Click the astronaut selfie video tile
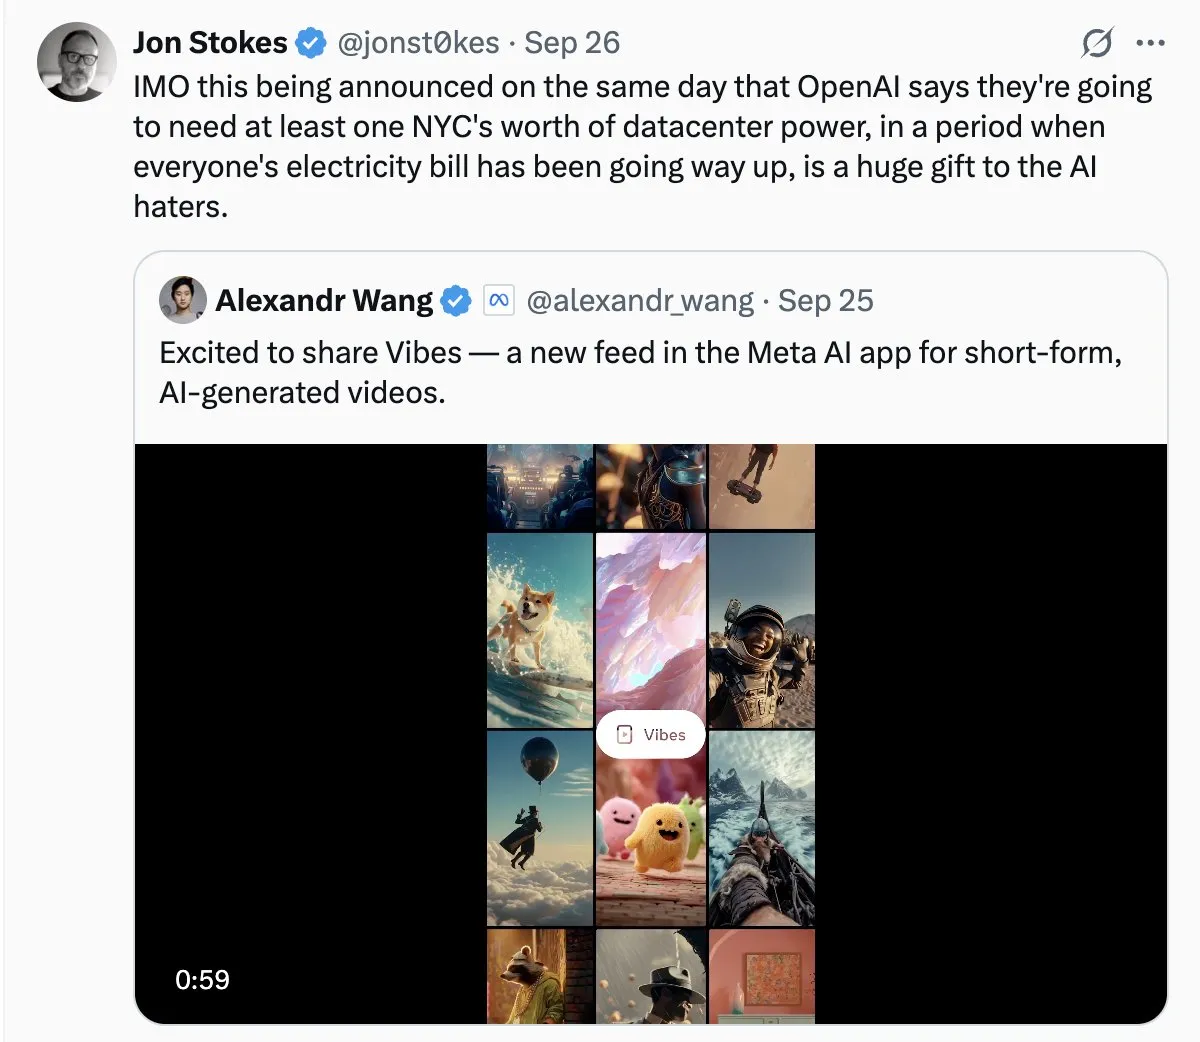1200x1042 pixels. point(761,630)
